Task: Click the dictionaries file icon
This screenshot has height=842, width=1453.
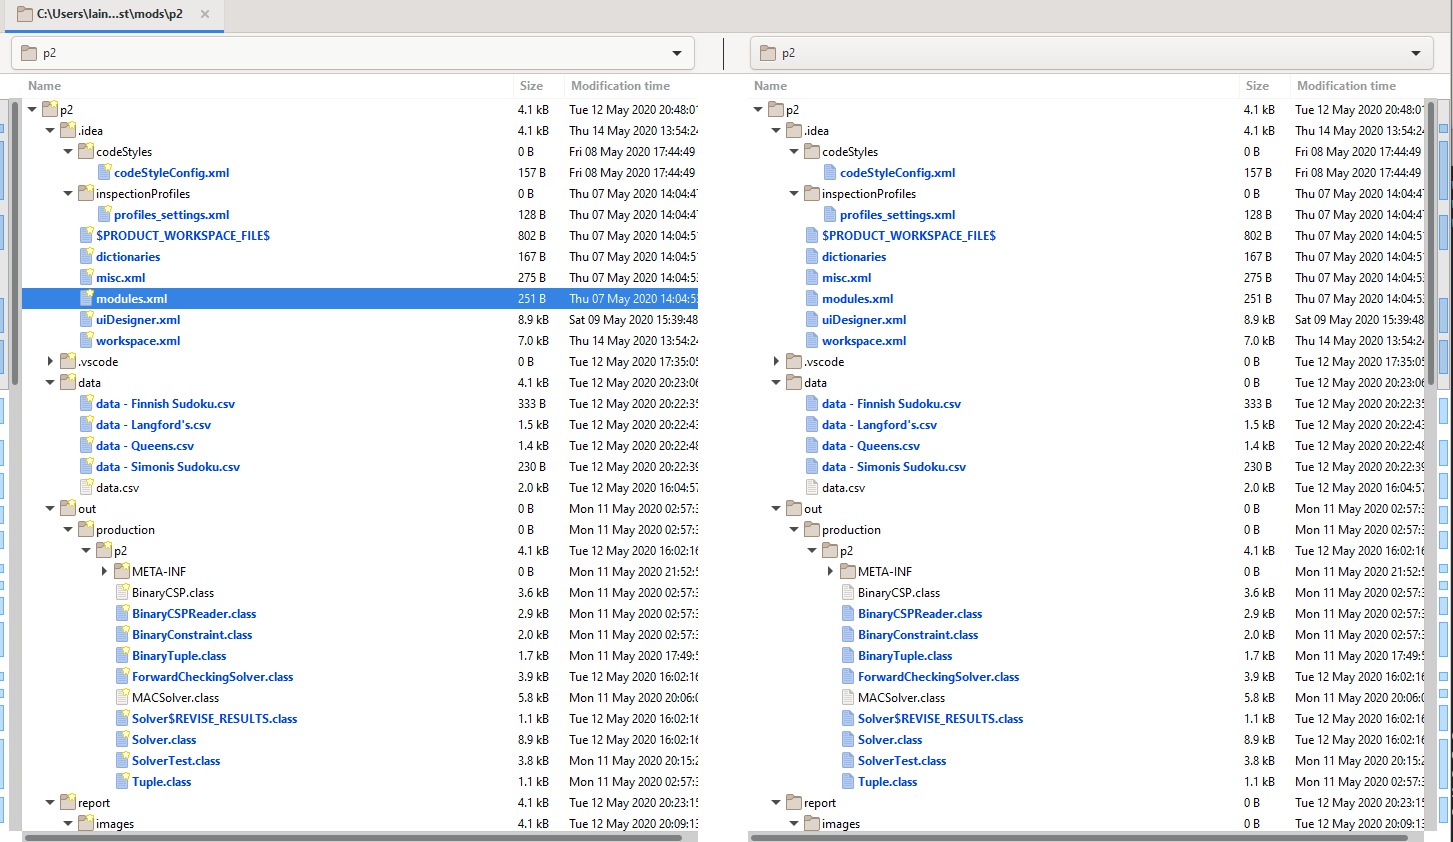Action: coord(85,256)
